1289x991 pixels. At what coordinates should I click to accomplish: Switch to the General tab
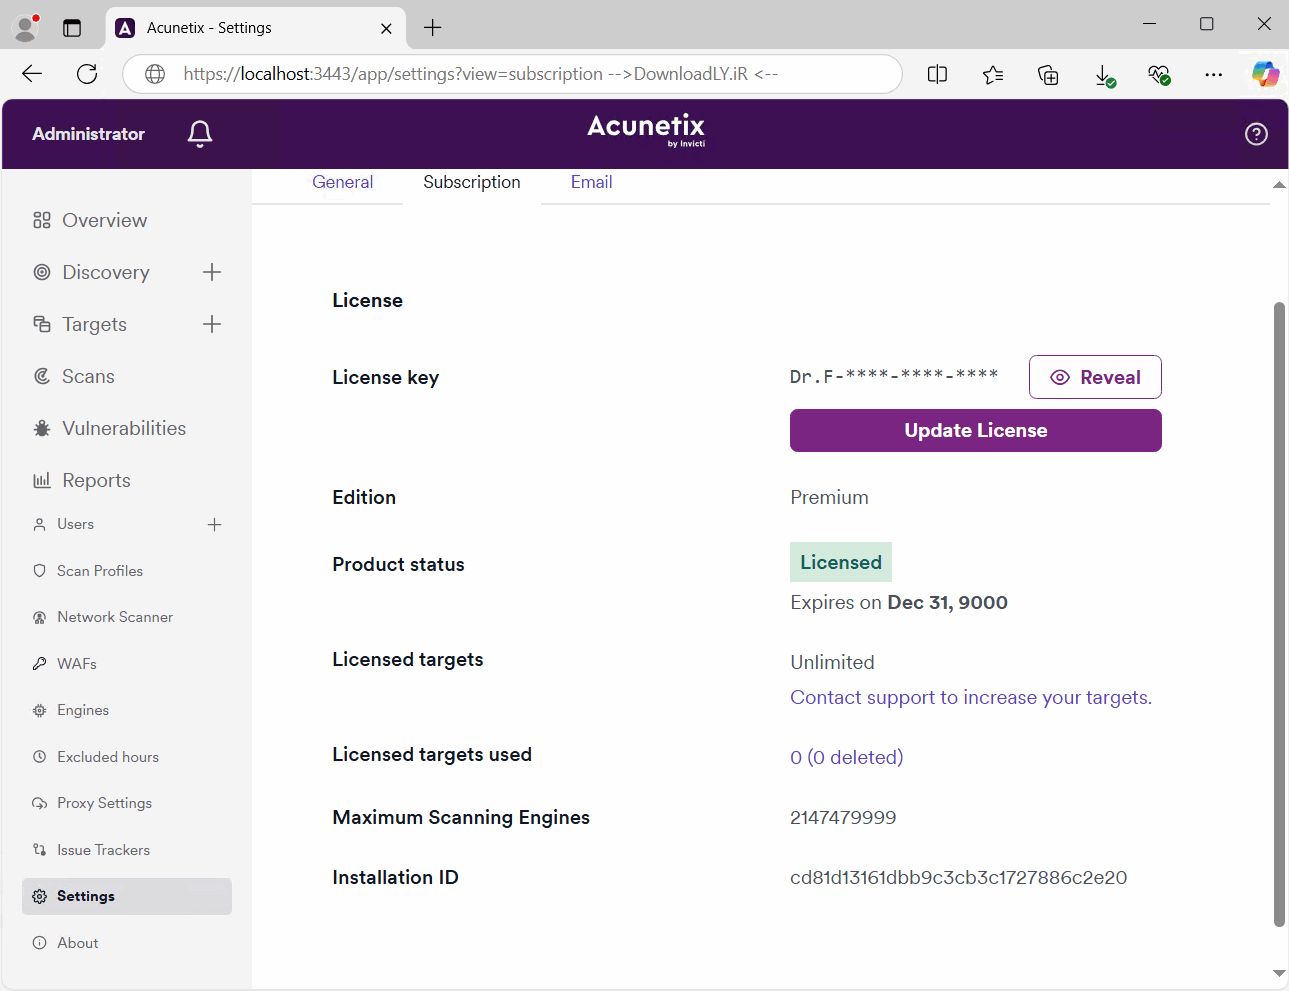(342, 182)
